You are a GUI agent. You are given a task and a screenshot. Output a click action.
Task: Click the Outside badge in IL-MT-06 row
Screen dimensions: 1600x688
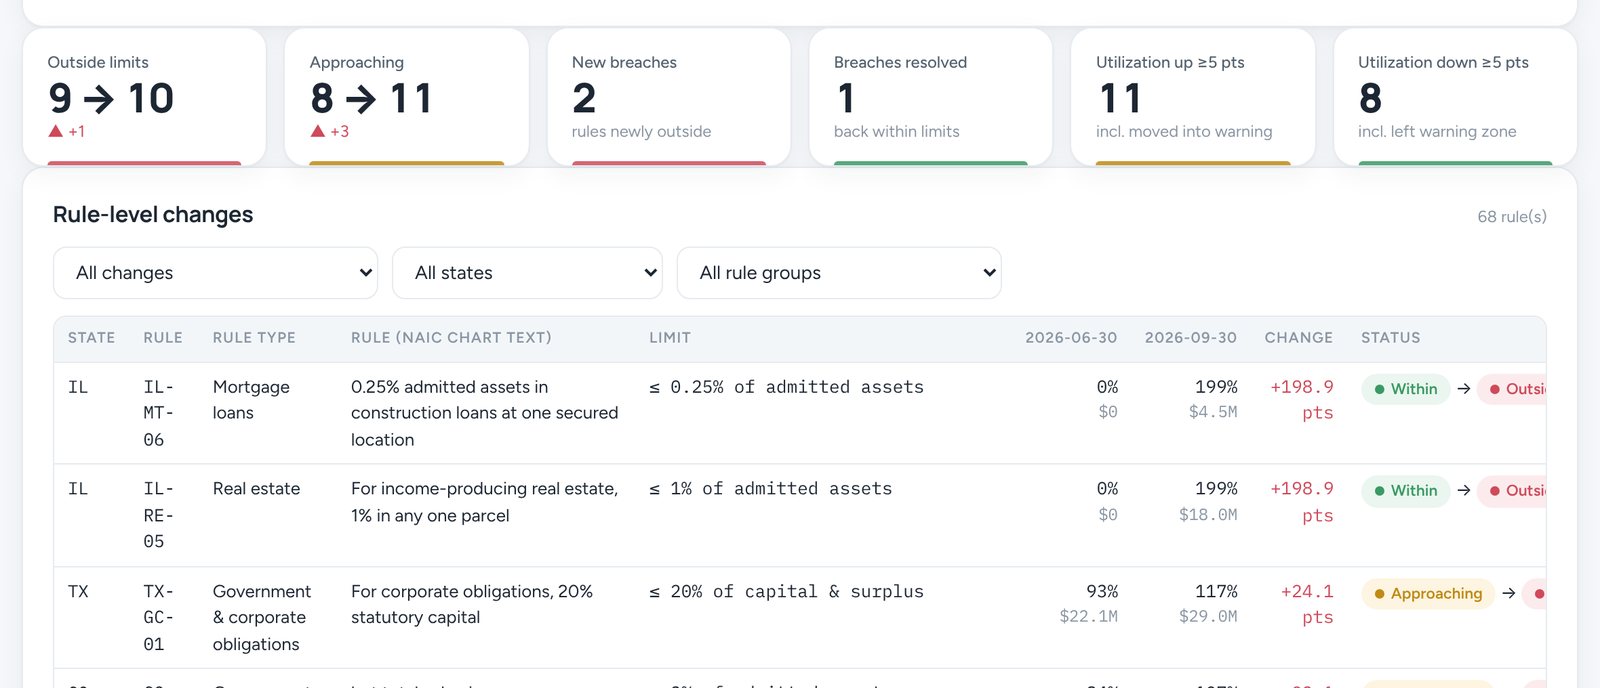1512,389
